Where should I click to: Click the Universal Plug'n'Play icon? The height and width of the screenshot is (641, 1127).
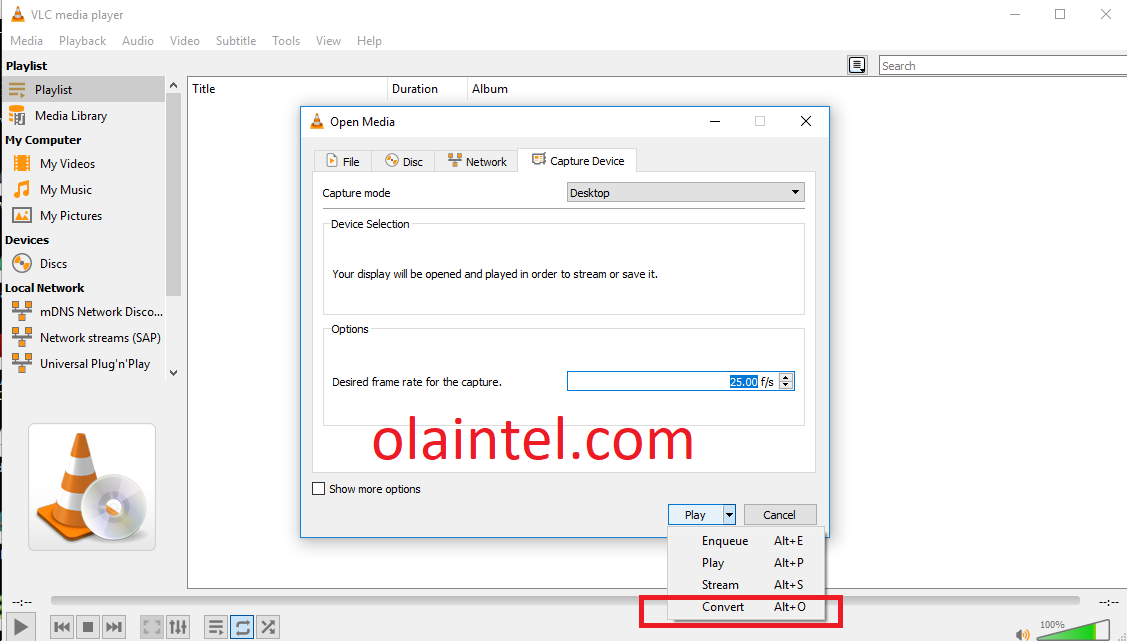point(22,363)
